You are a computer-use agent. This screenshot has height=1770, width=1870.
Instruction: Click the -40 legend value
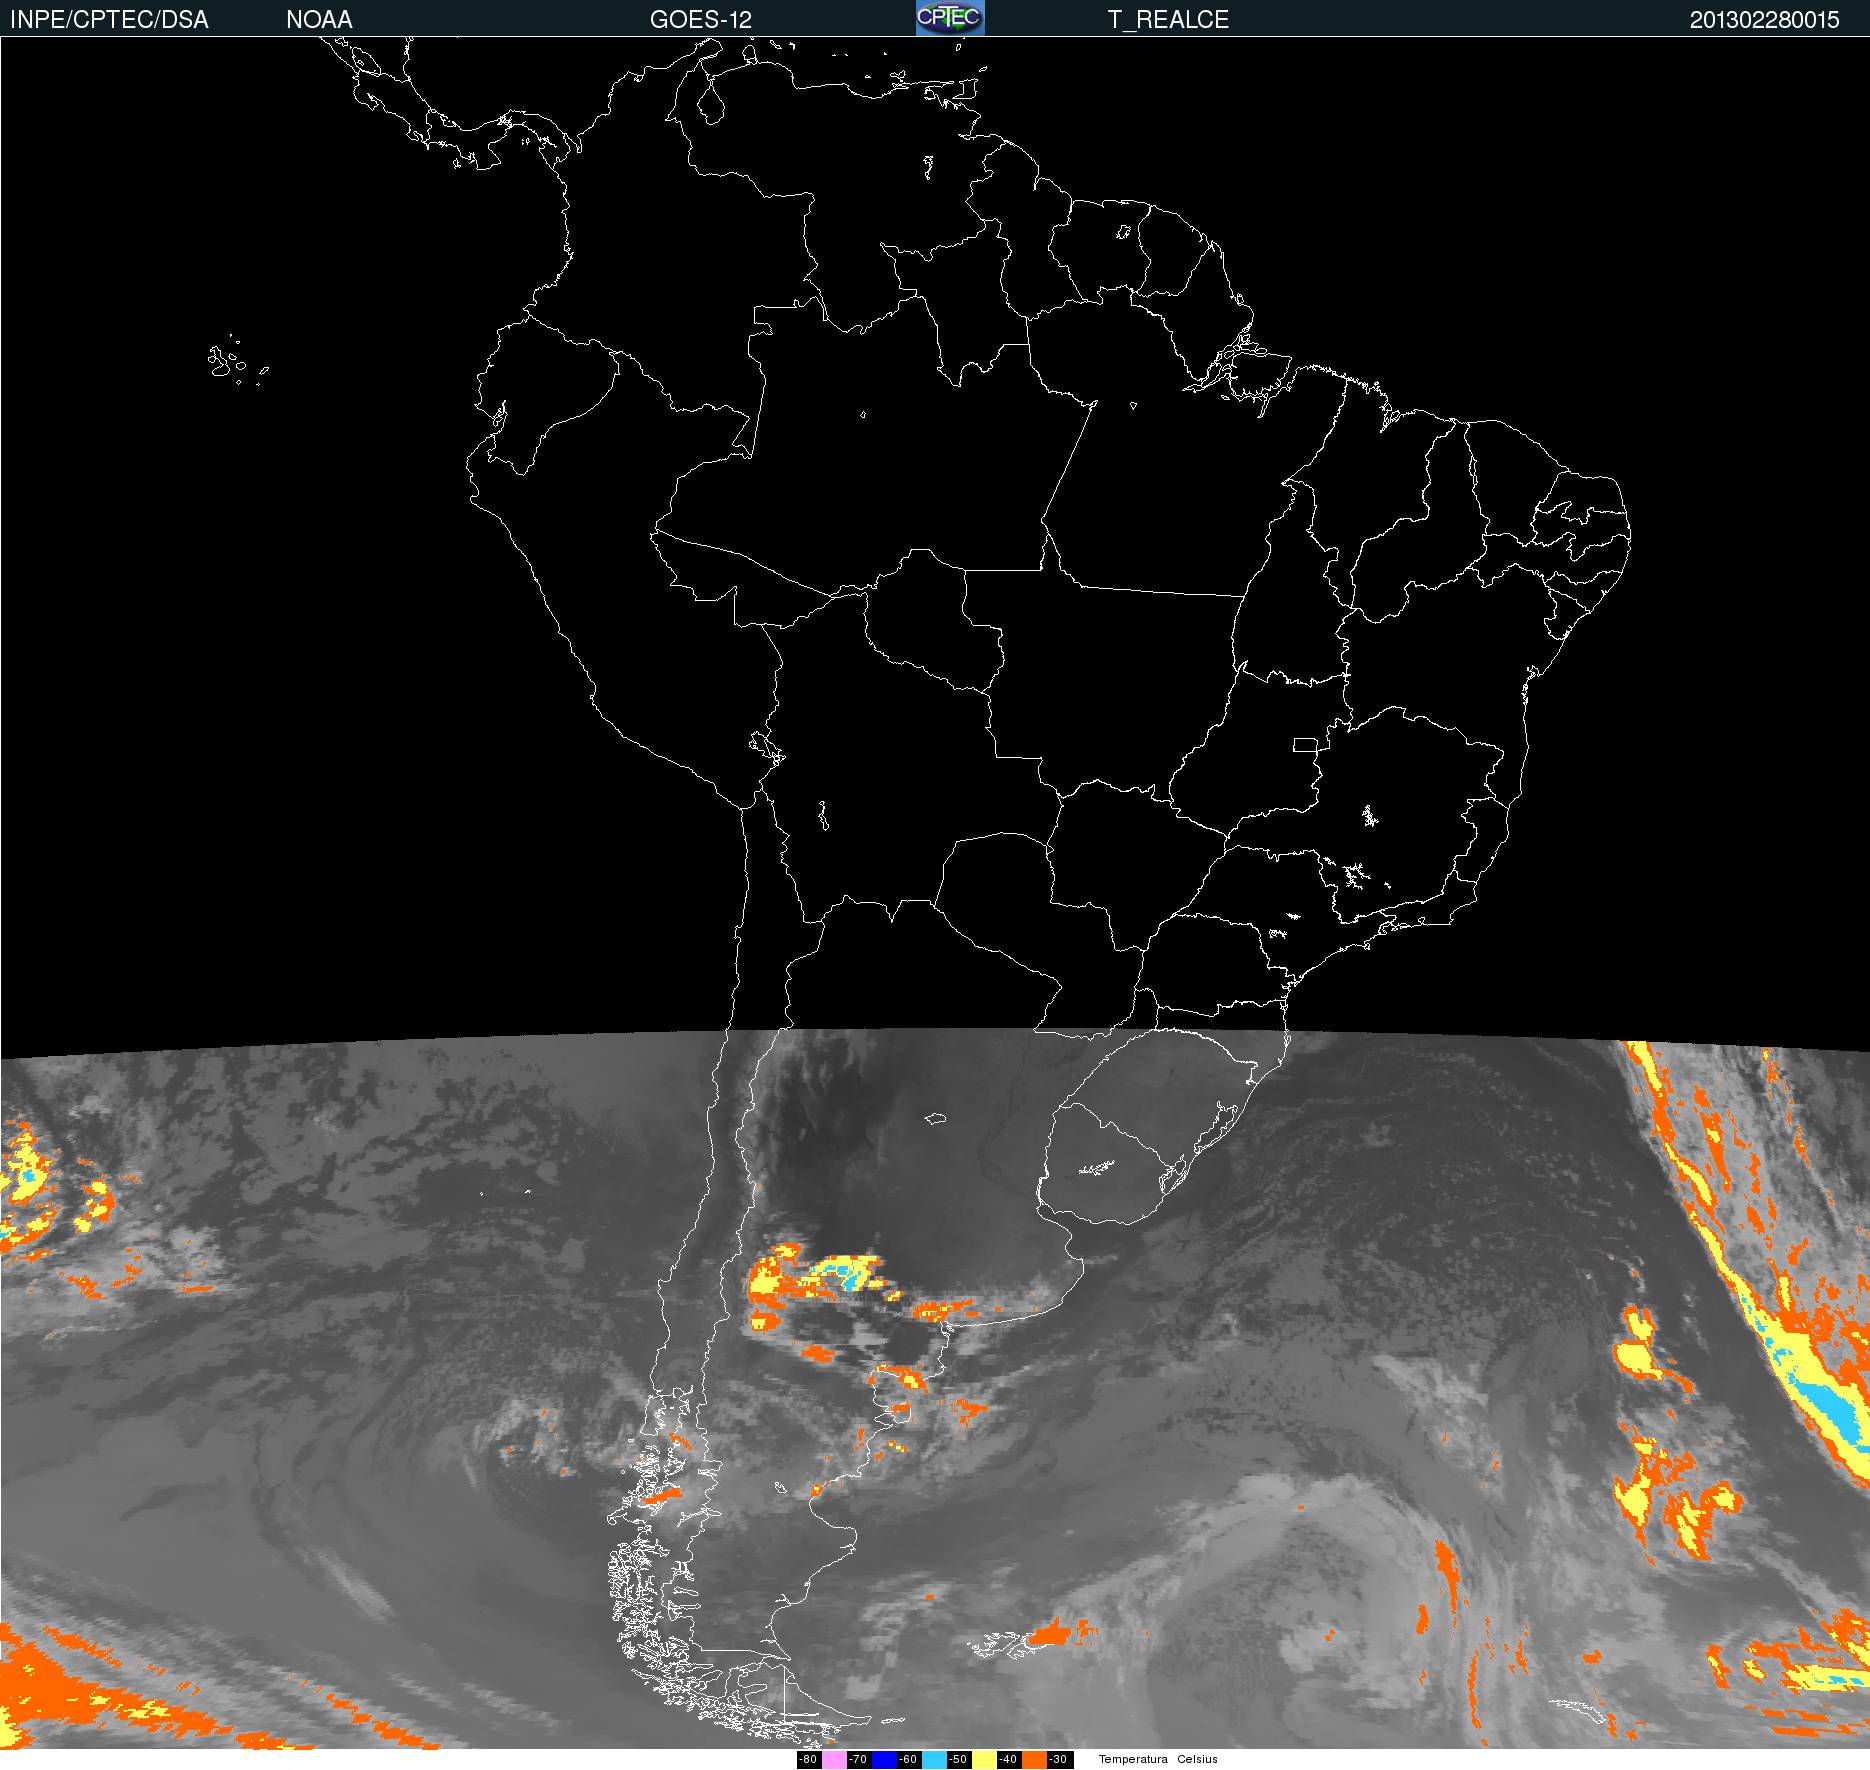pos(1008,1759)
